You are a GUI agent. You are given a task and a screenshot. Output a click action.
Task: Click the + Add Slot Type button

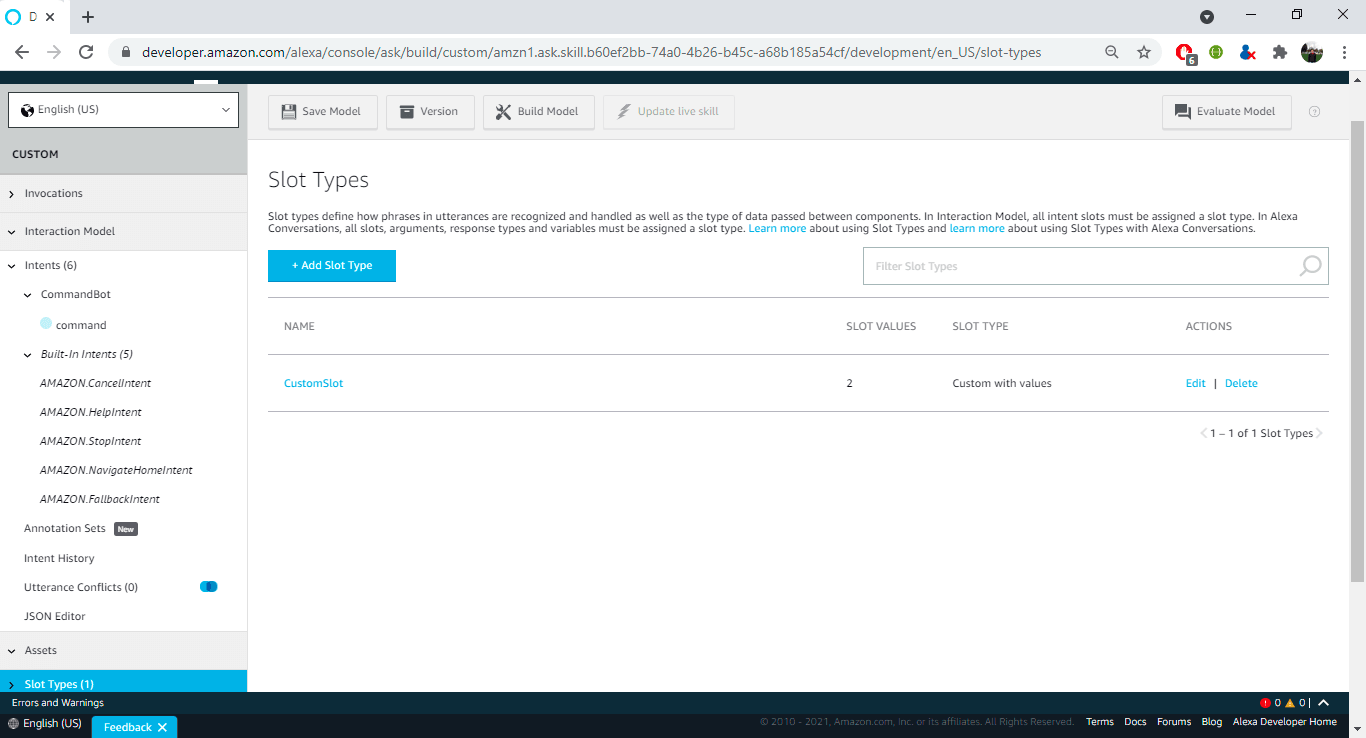coord(332,266)
